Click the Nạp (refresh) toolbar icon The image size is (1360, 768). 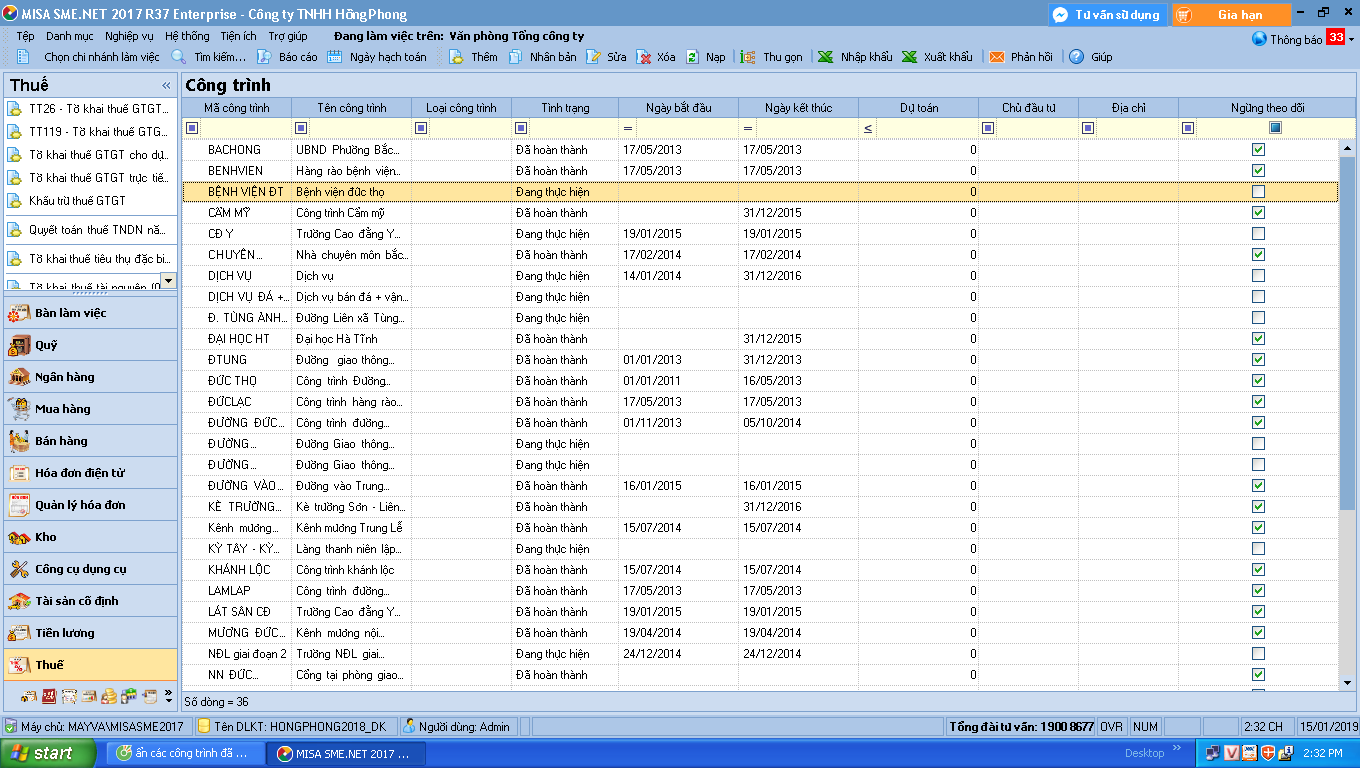point(692,57)
